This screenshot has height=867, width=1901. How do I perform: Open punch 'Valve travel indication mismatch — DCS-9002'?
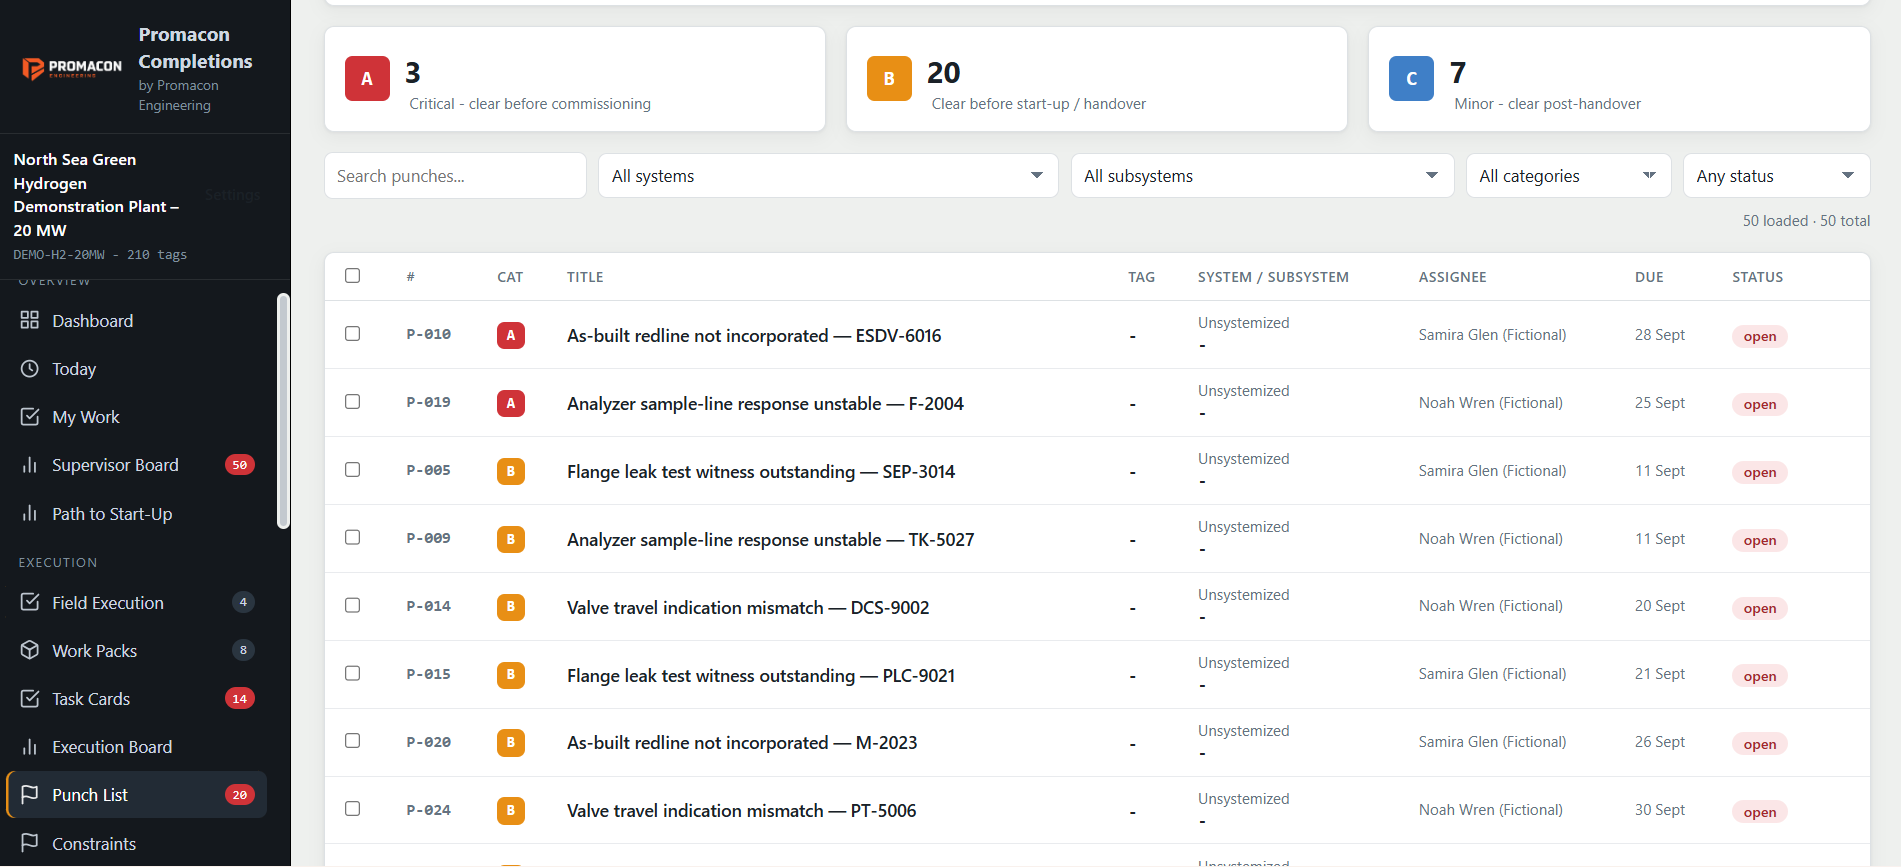click(748, 607)
